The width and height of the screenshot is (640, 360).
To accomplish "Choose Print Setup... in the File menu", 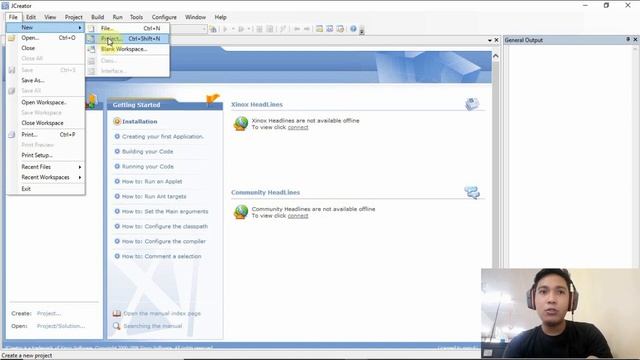I will (46, 155).
